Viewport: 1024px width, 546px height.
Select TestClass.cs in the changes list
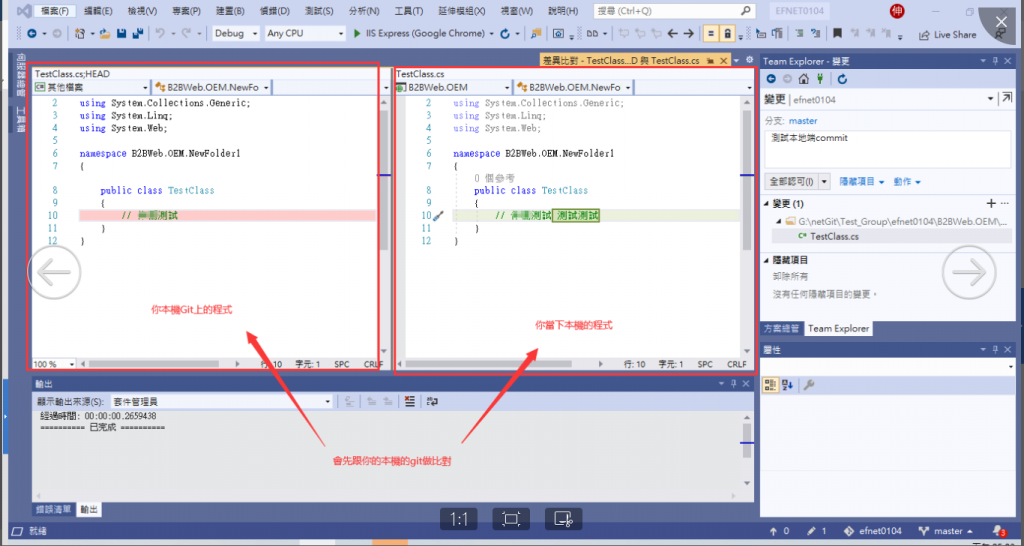(x=891, y=236)
